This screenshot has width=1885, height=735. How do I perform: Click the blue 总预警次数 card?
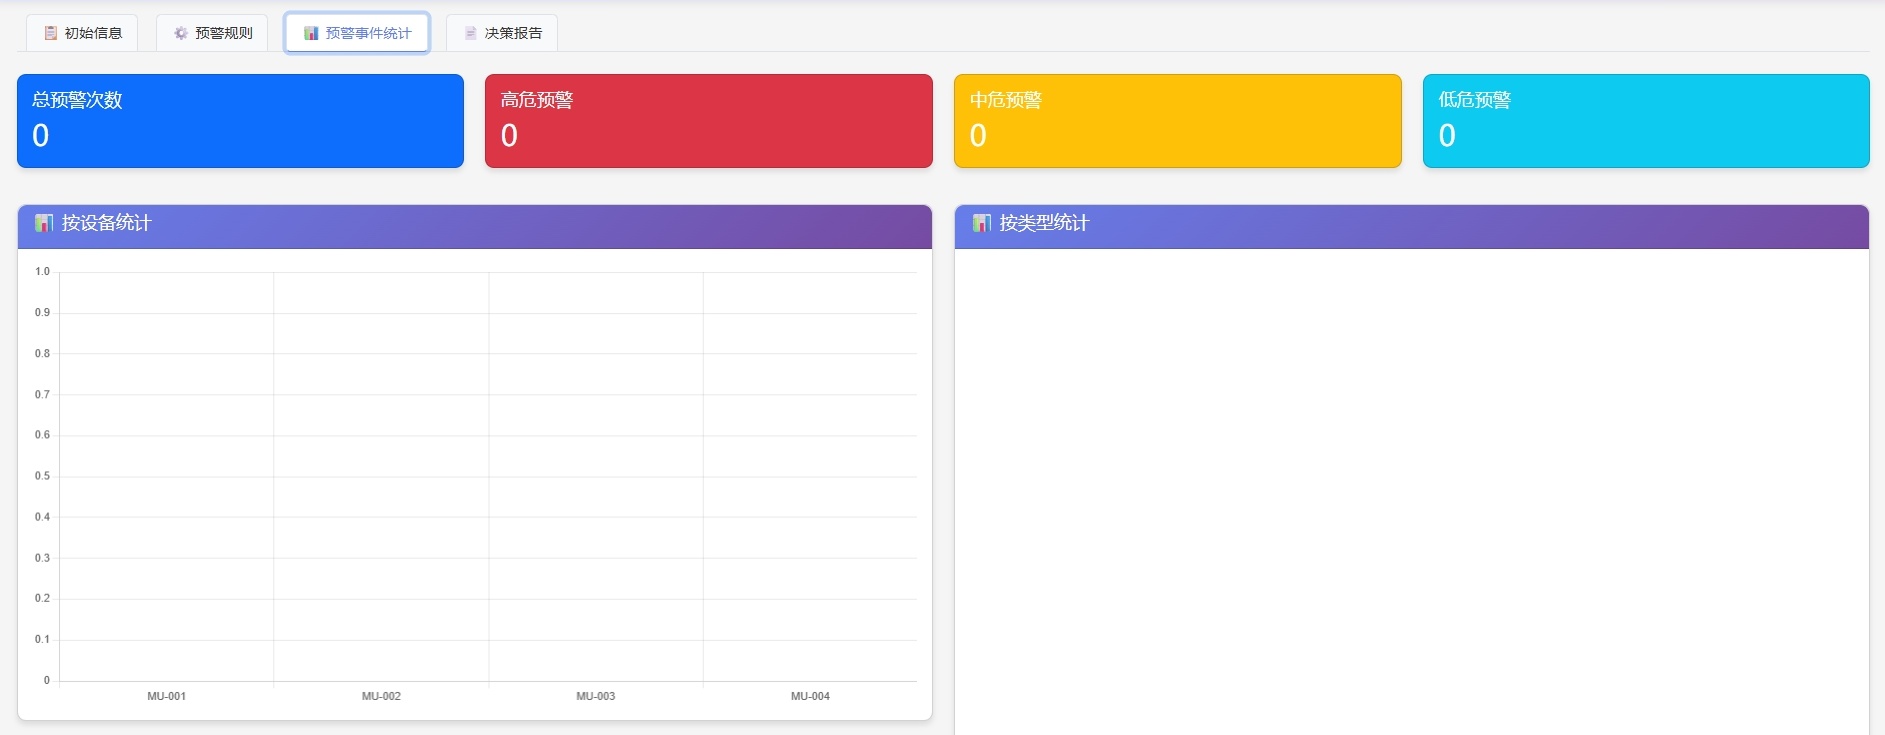click(x=240, y=121)
